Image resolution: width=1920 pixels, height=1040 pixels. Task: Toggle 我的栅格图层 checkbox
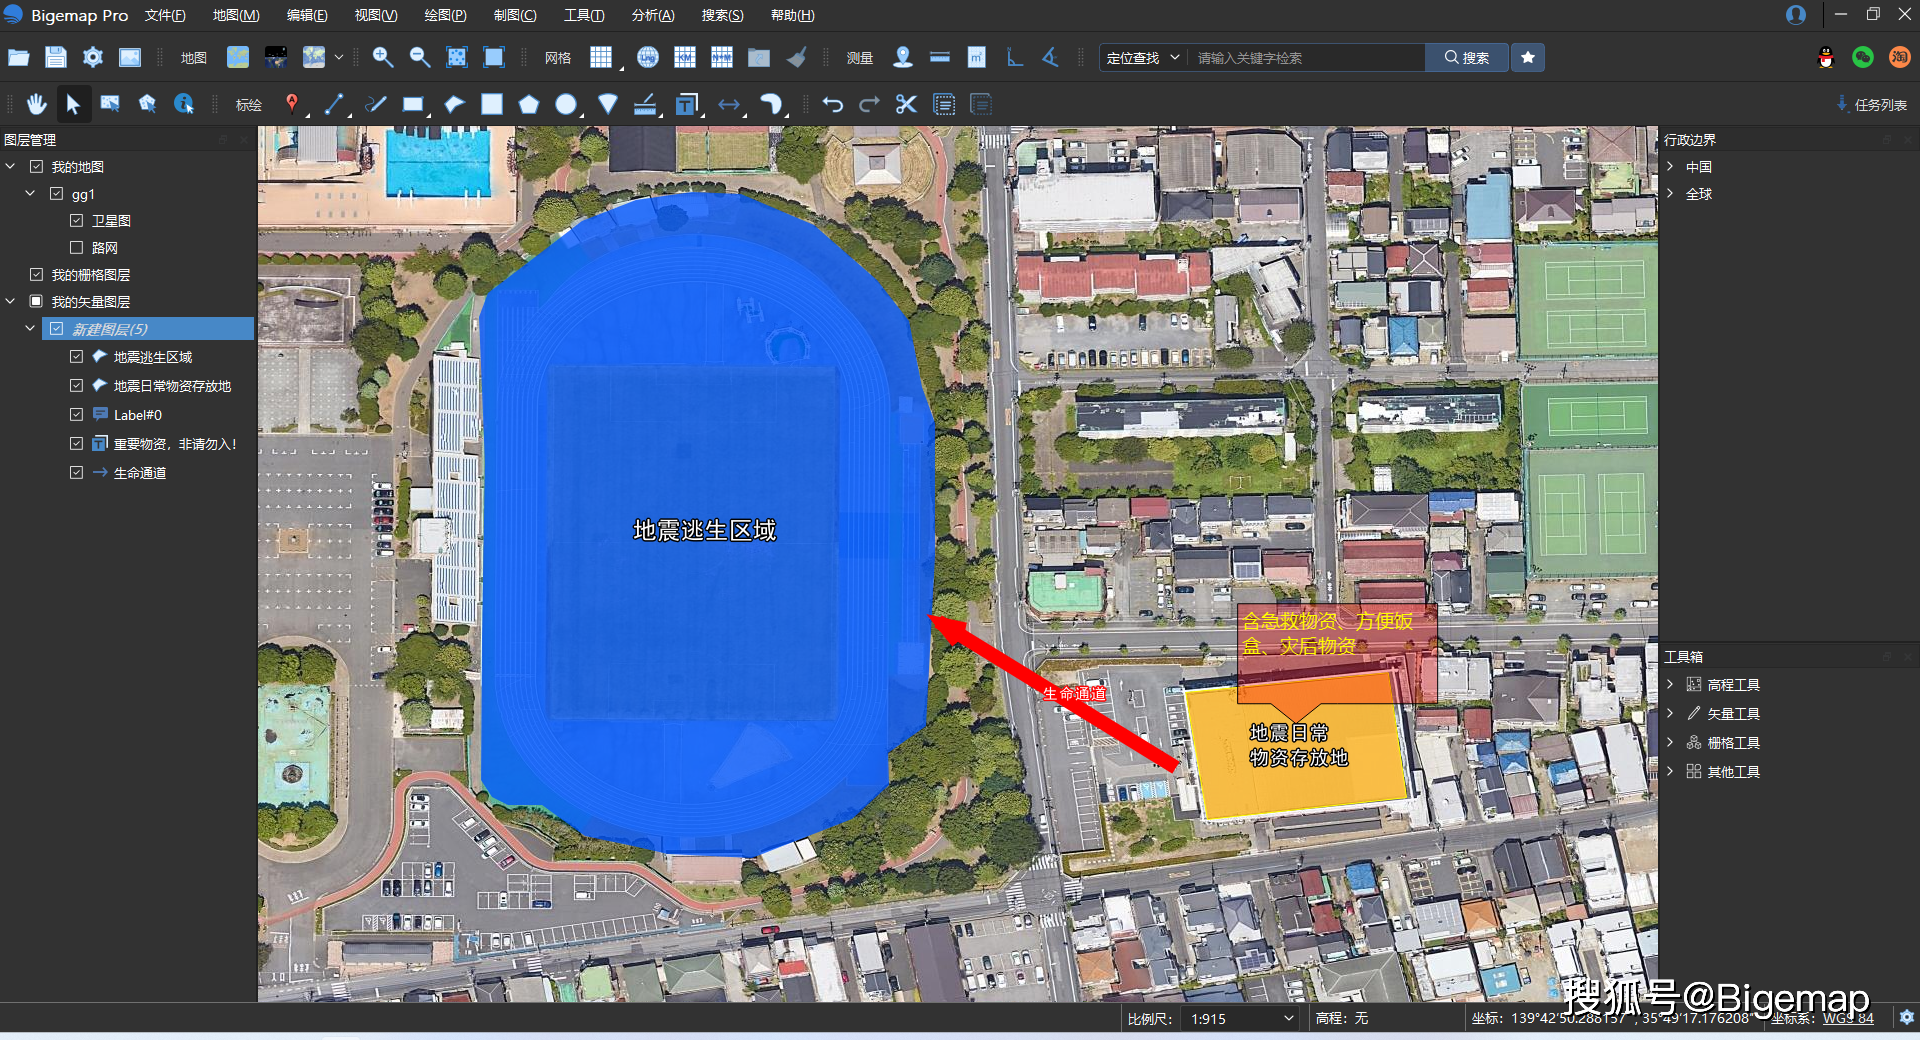(36, 275)
